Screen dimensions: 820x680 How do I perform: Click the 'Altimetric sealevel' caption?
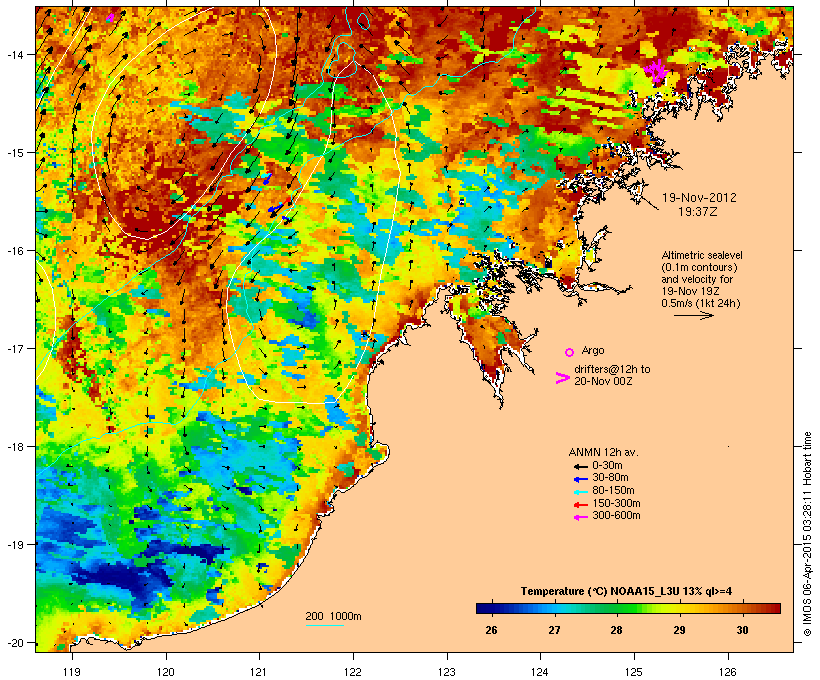pyautogui.click(x=702, y=255)
